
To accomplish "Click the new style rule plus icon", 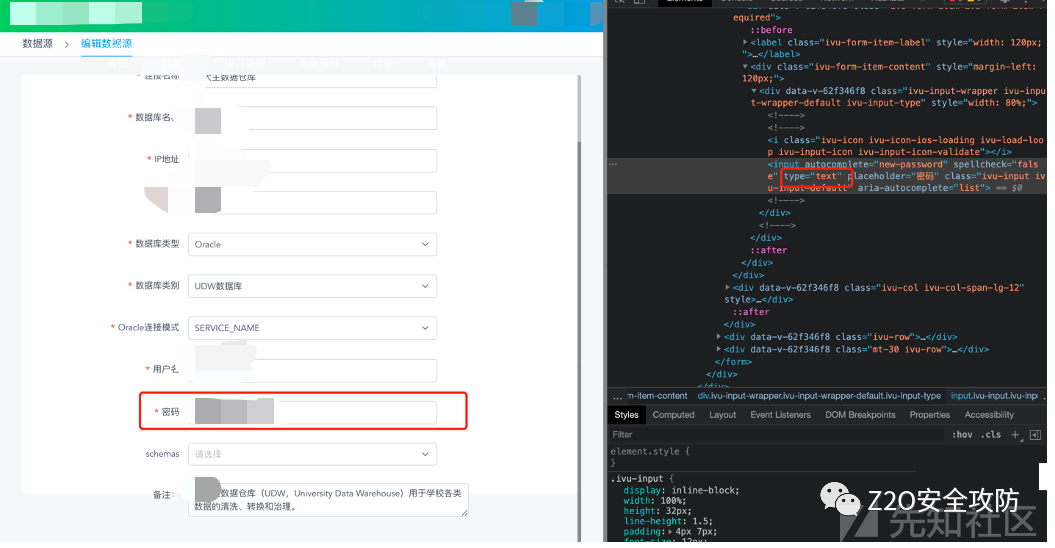I will 1015,435.
